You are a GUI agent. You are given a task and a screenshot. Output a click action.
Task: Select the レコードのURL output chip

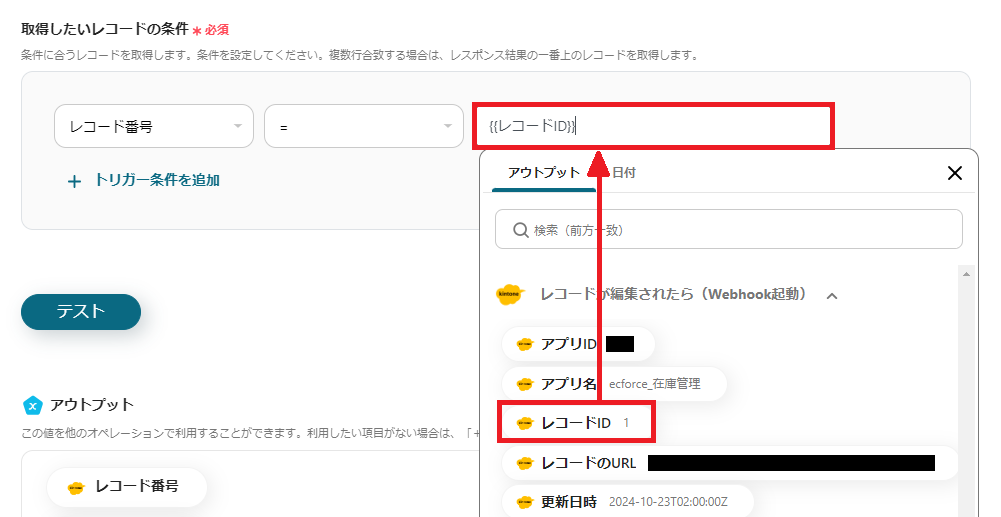pyautogui.click(x=730, y=463)
